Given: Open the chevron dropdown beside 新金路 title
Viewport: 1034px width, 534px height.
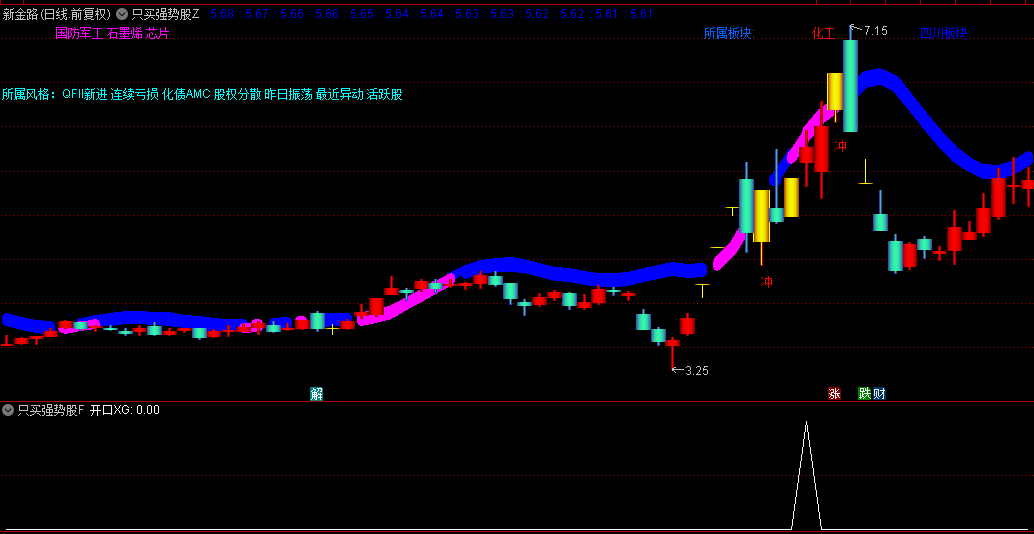Looking at the screenshot, I should (x=122, y=13).
